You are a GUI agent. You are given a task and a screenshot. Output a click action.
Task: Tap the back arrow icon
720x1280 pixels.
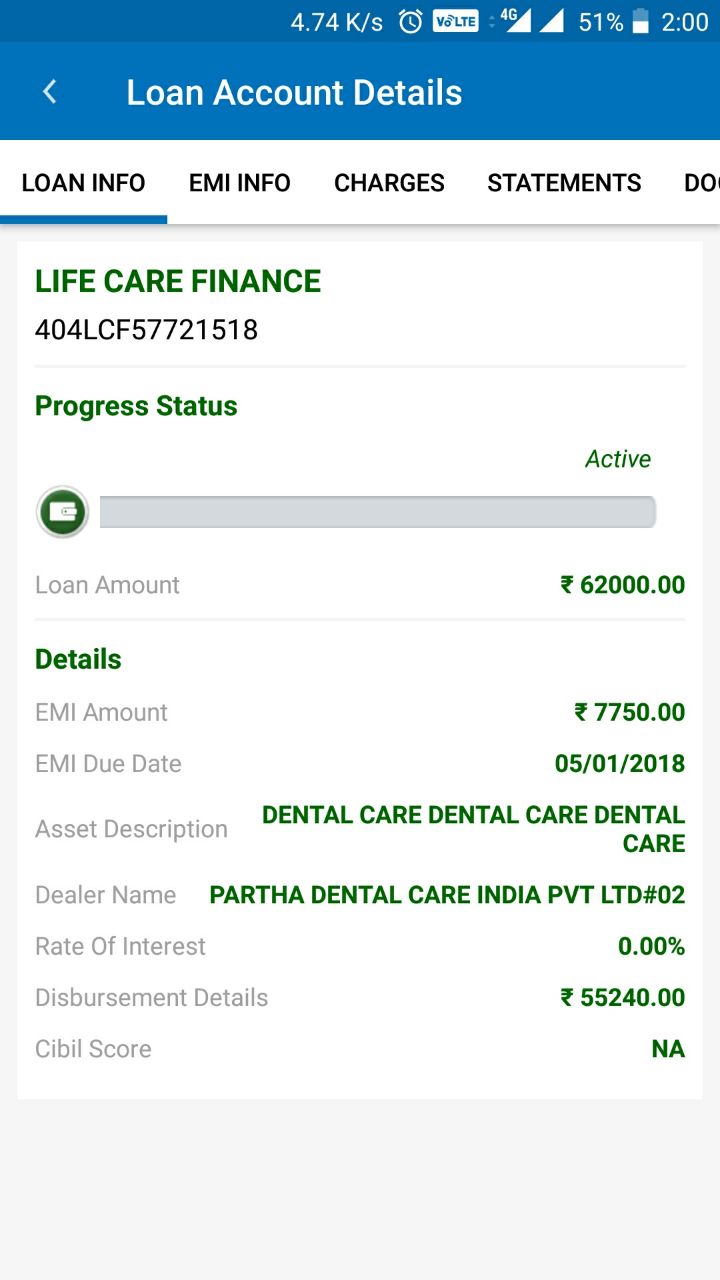tap(49, 93)
